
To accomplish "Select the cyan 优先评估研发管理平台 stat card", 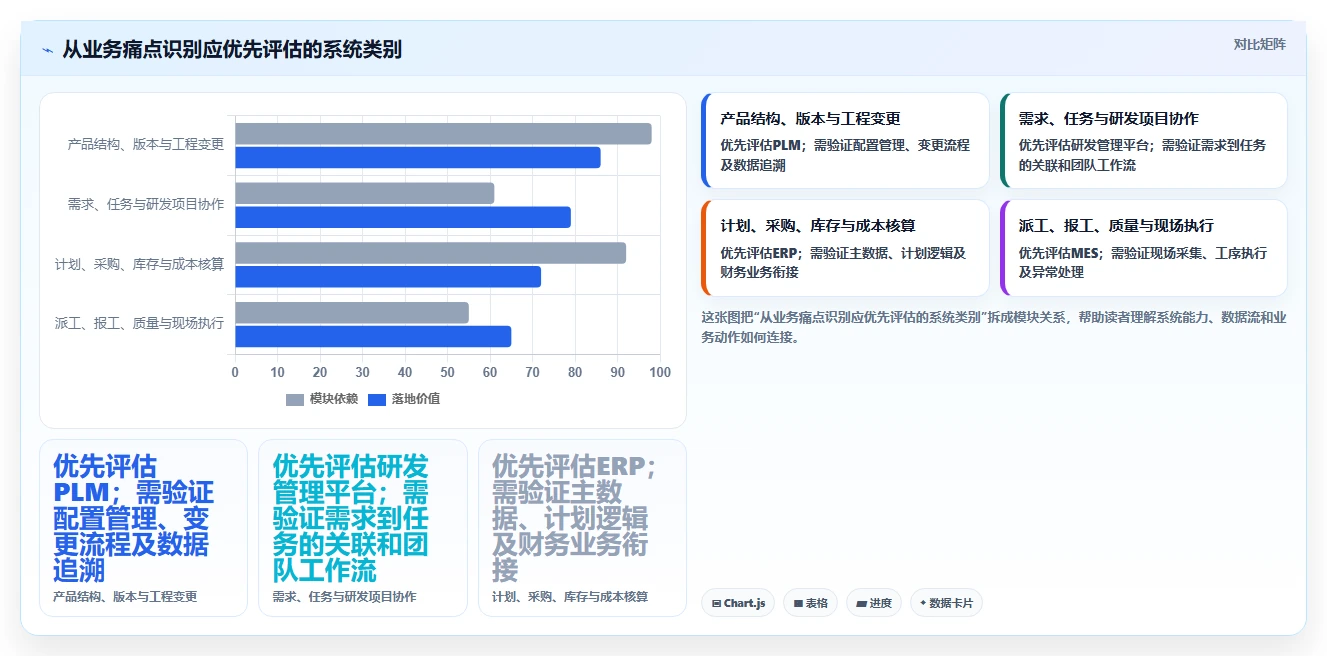I will (x=363, y=528).
